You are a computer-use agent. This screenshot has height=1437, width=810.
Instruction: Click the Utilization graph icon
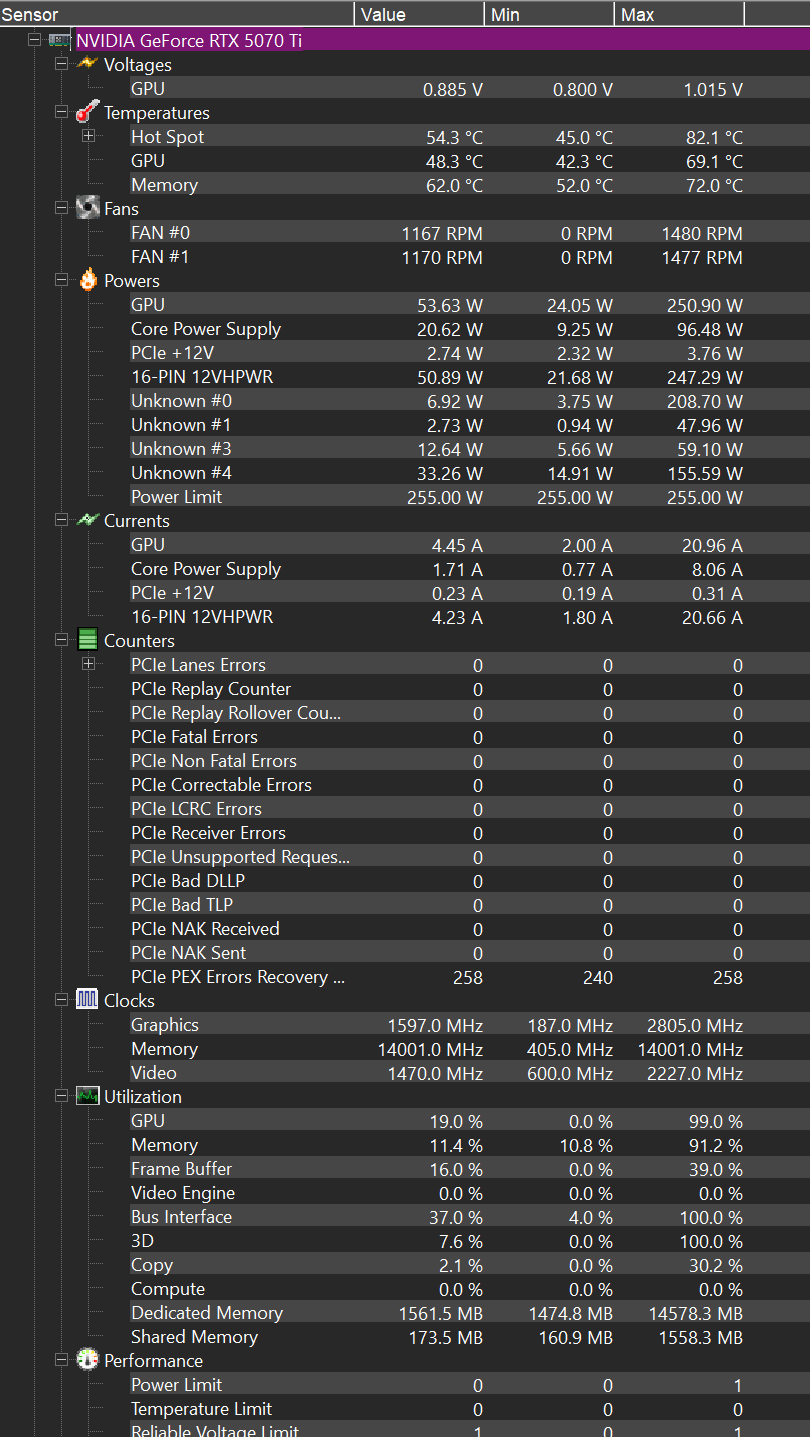point(88,1096)
